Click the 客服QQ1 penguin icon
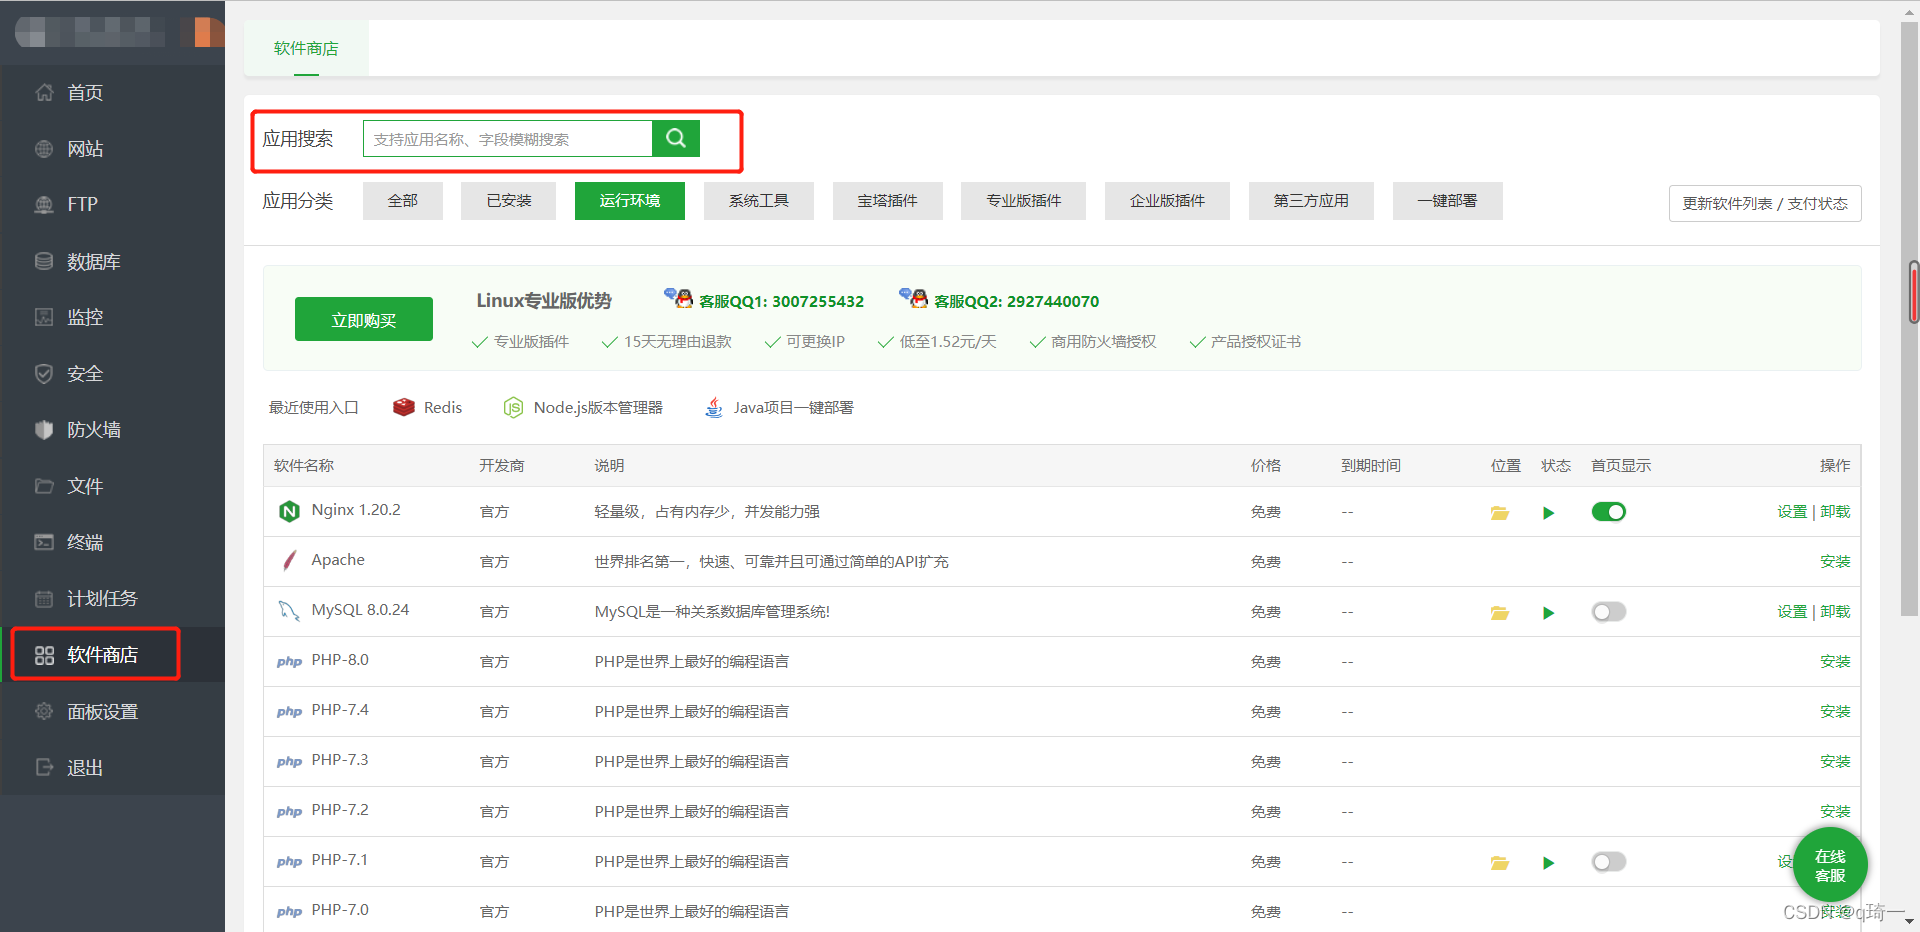 click(x=679, y=298)
